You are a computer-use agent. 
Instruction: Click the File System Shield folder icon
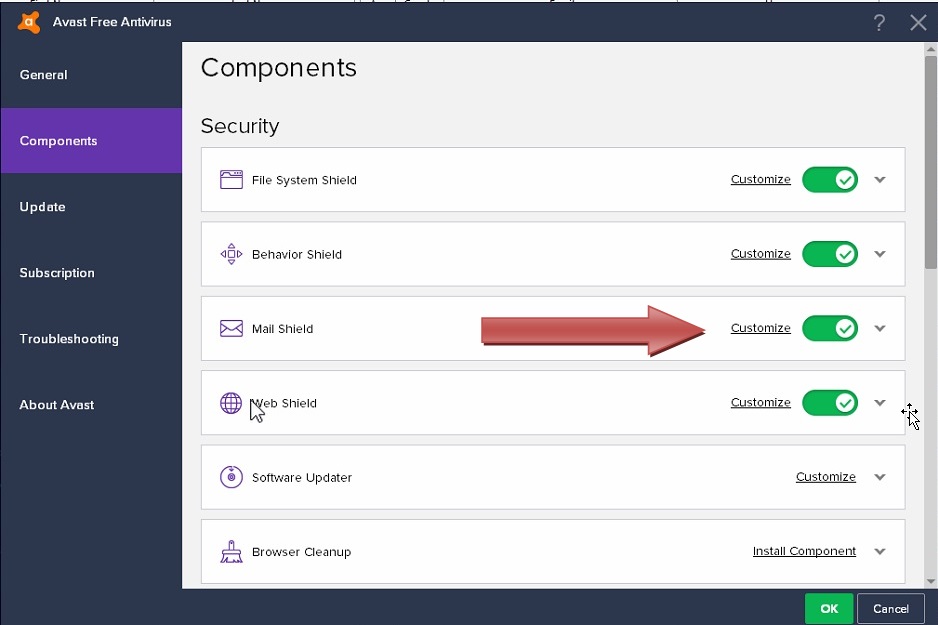[x=231, y=179]
